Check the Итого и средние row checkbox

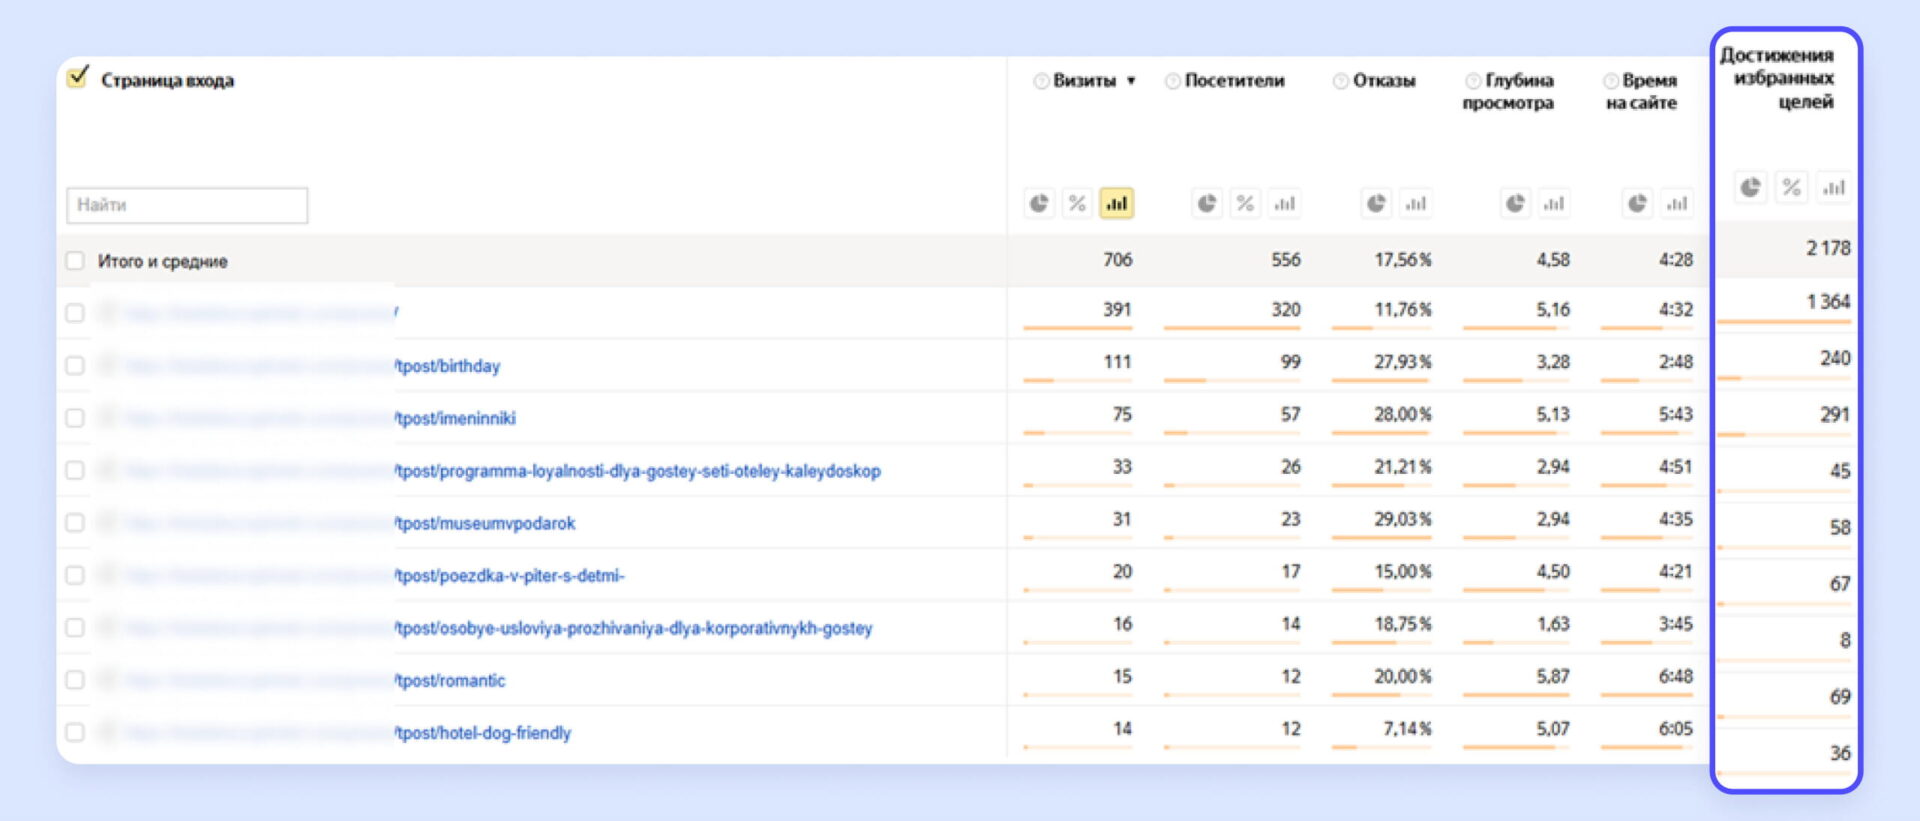(x=75, y=261)
